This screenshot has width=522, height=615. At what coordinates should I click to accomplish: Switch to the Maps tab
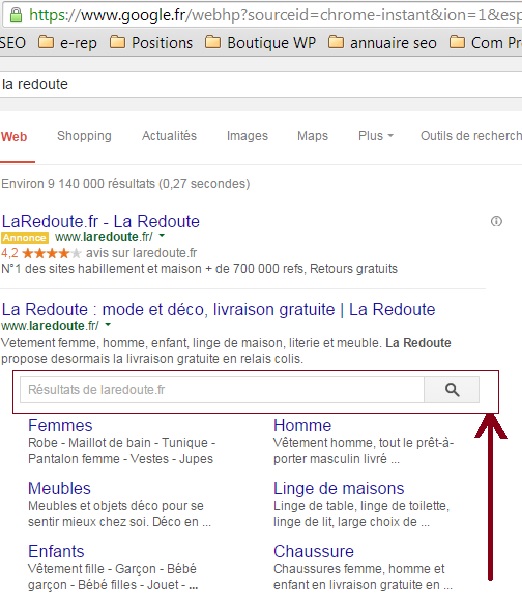point(312,136)
